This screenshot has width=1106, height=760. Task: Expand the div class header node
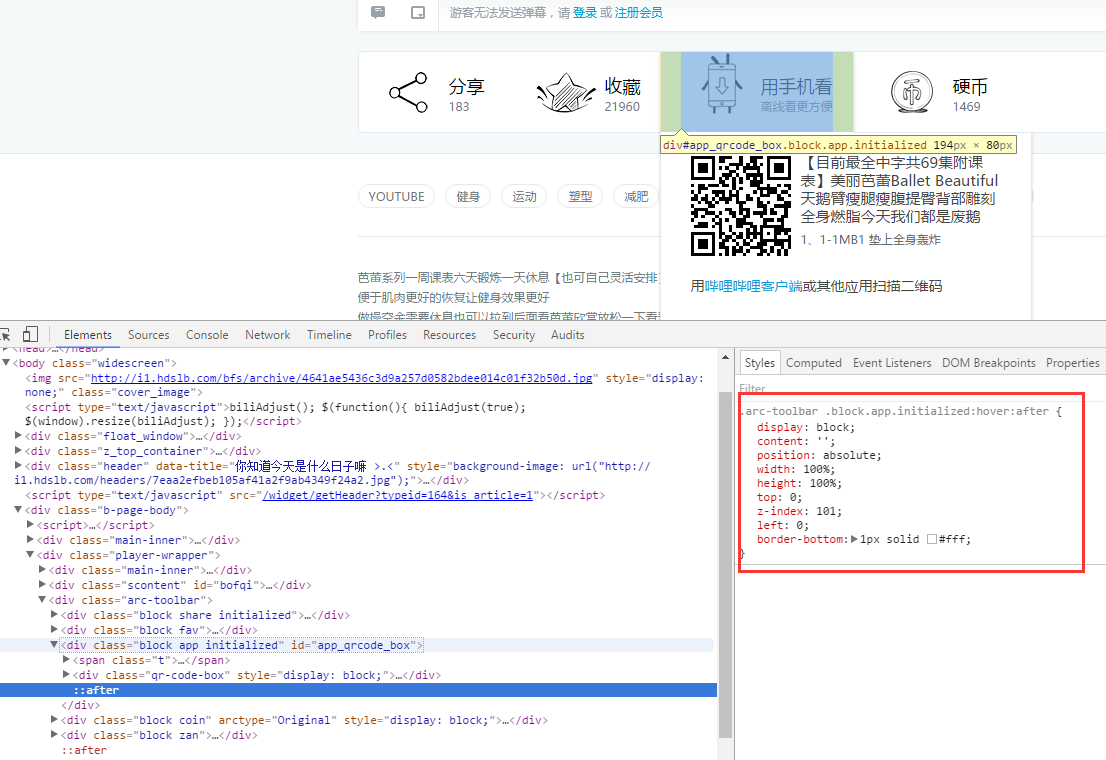click(x=18, y=466)
